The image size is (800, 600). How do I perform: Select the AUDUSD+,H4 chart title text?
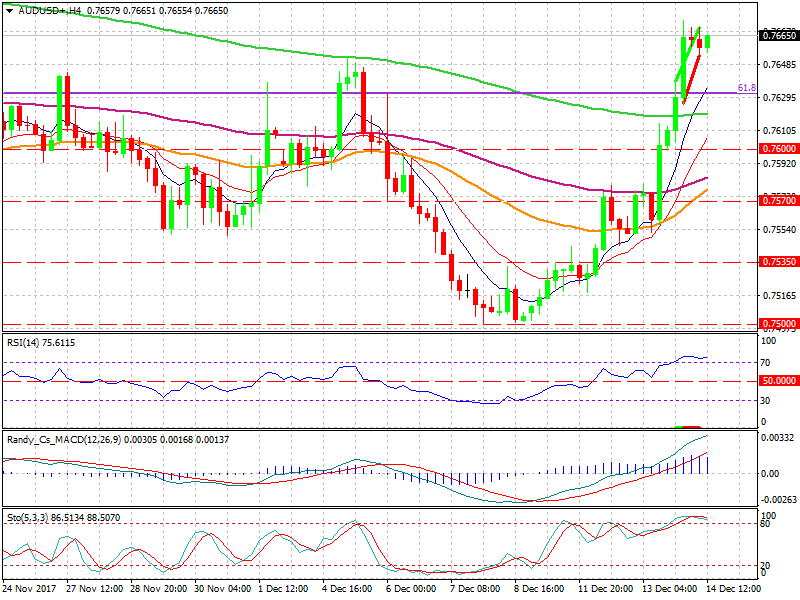pos(50,11)
